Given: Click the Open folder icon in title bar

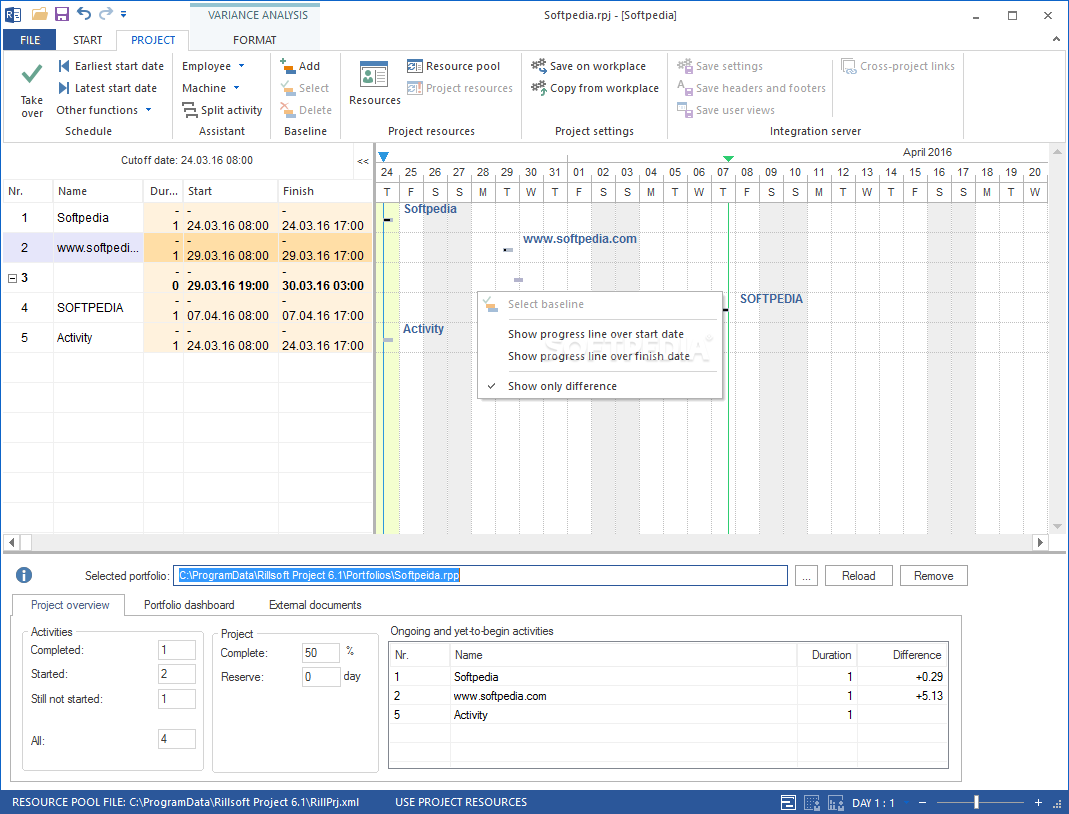Looking at the screenshot, I should 40,14.
